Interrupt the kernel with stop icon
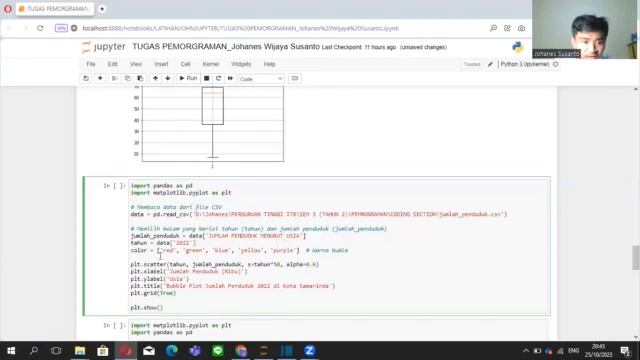Screen dimensions: 640x360 tap(207, 78)
